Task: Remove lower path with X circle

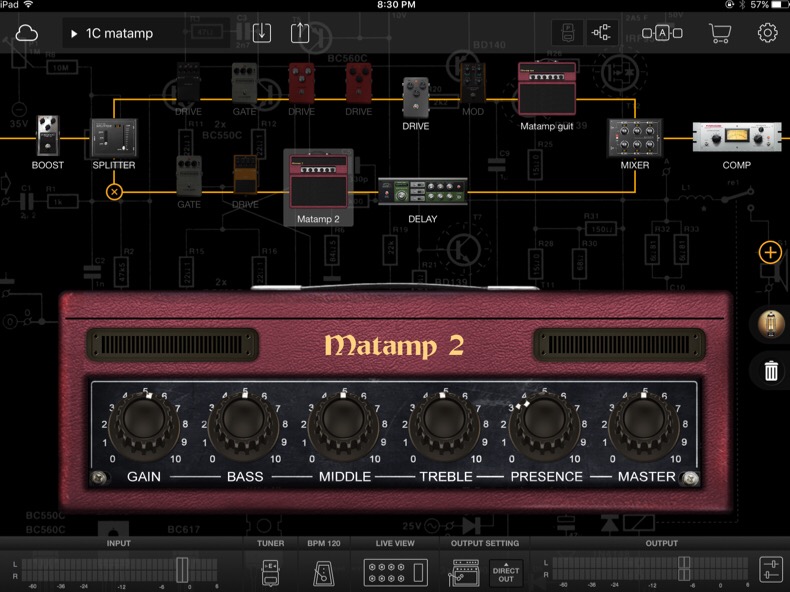Action: [114, 191]
